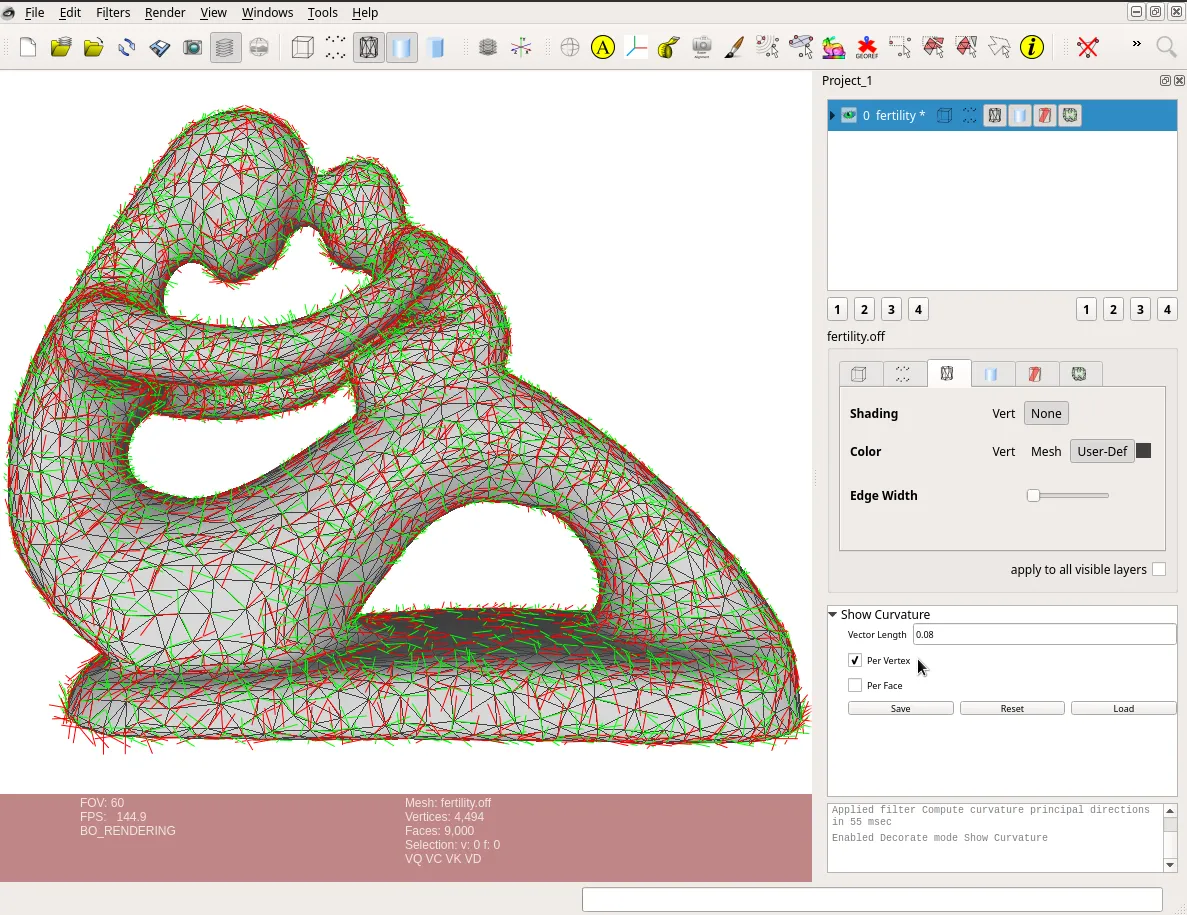Click the Save Snapshot camera icon
This screenshot has width=1187, height=915.
click(192, 47)
